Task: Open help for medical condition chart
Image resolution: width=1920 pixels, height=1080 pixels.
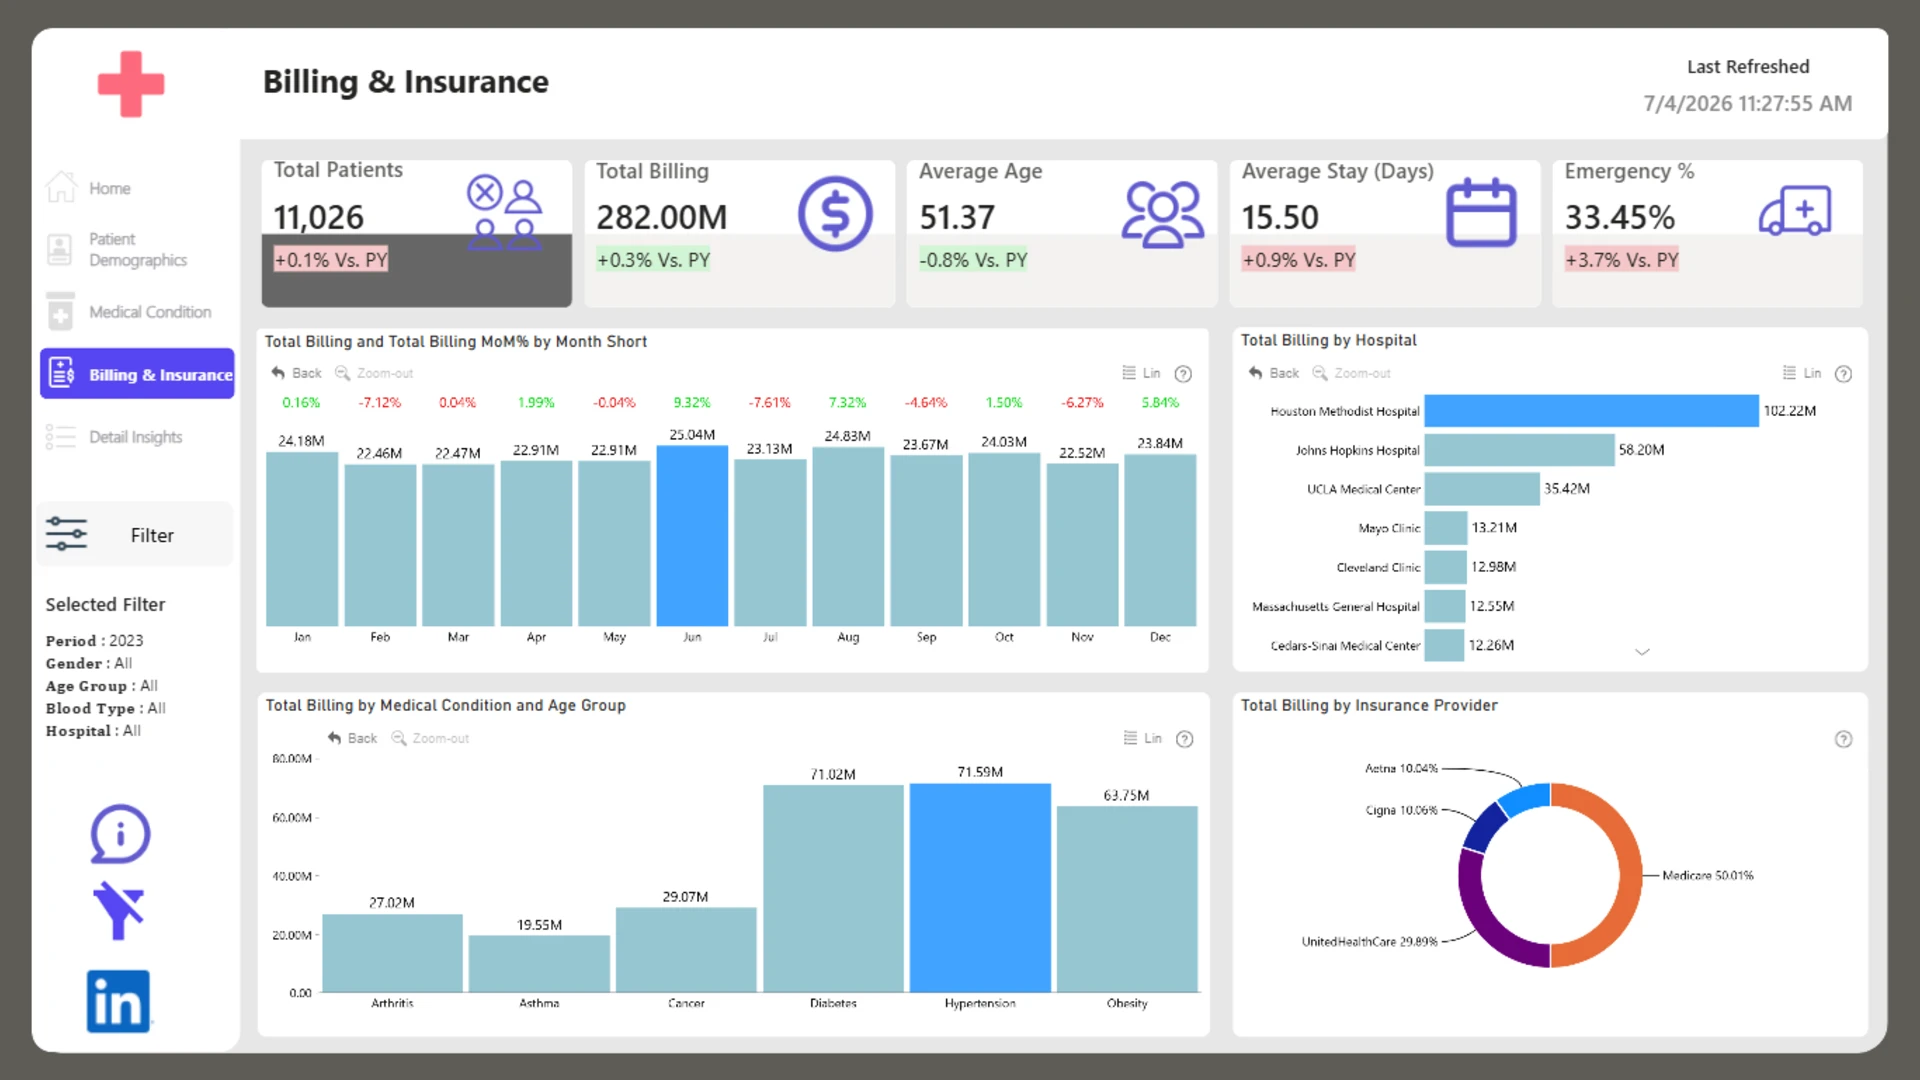Action: coord(1185,739)
